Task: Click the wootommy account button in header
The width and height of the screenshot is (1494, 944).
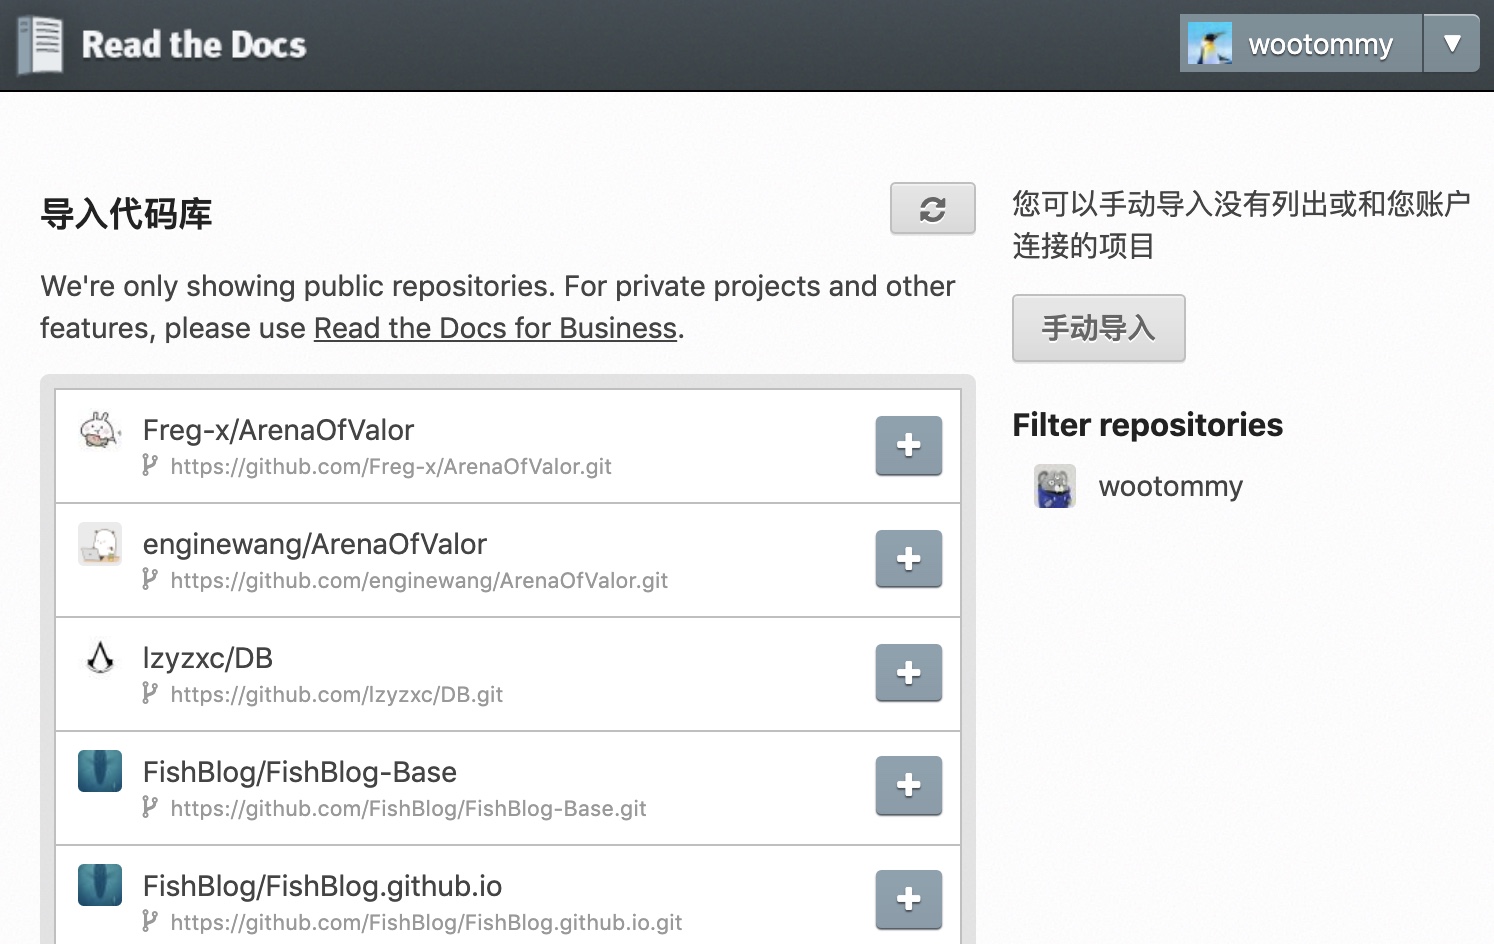Action: point(1300,43)
